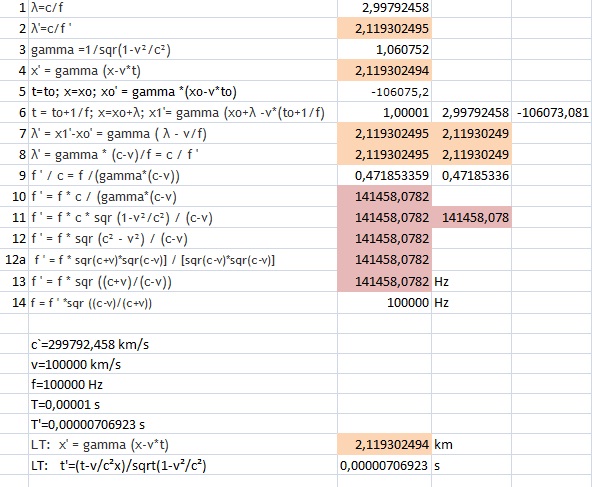Click the 0,0000706923 result in the LT t' row
The image size is (592, 487).
pyautogui.click(x=384, y=465)
